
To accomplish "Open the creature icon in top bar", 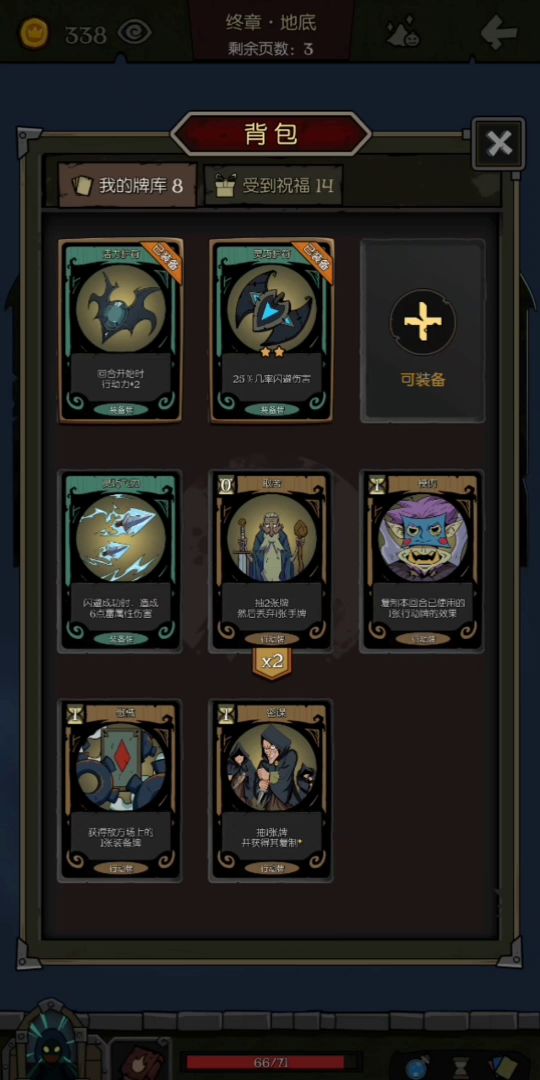I will click(x=404, y=32).
